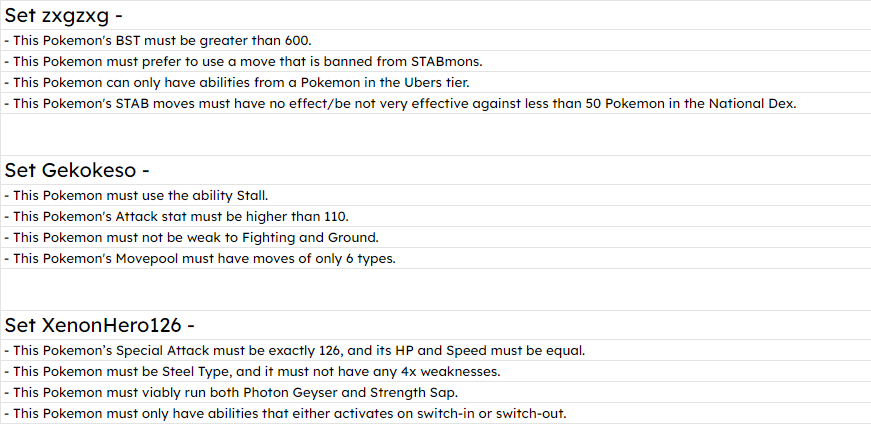
Task: Select the 'Set zxgzxg -' heading cell
Action: tap(436, 15)
